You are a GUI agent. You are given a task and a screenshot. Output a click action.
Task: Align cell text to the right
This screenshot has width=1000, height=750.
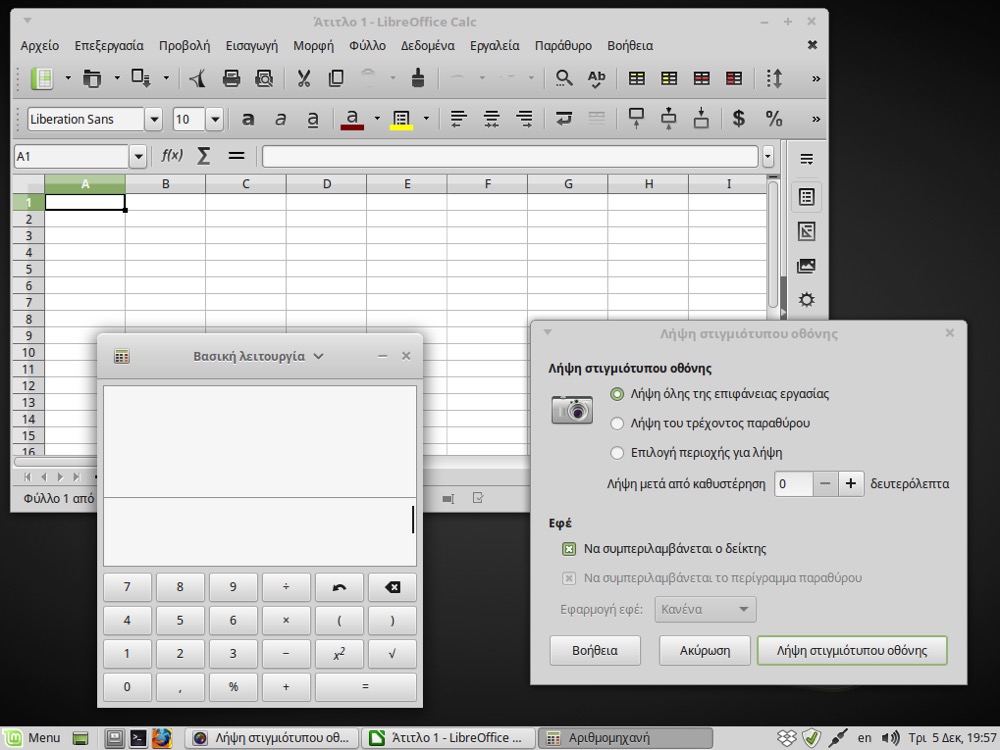click(524, 119)
